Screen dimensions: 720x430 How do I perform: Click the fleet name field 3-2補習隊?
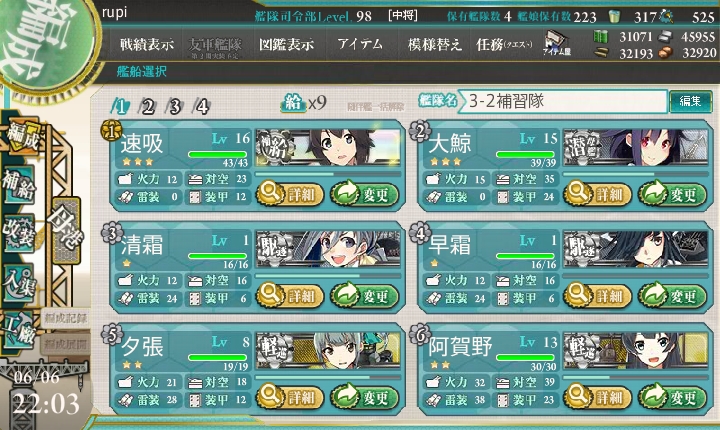coord(563,101)
